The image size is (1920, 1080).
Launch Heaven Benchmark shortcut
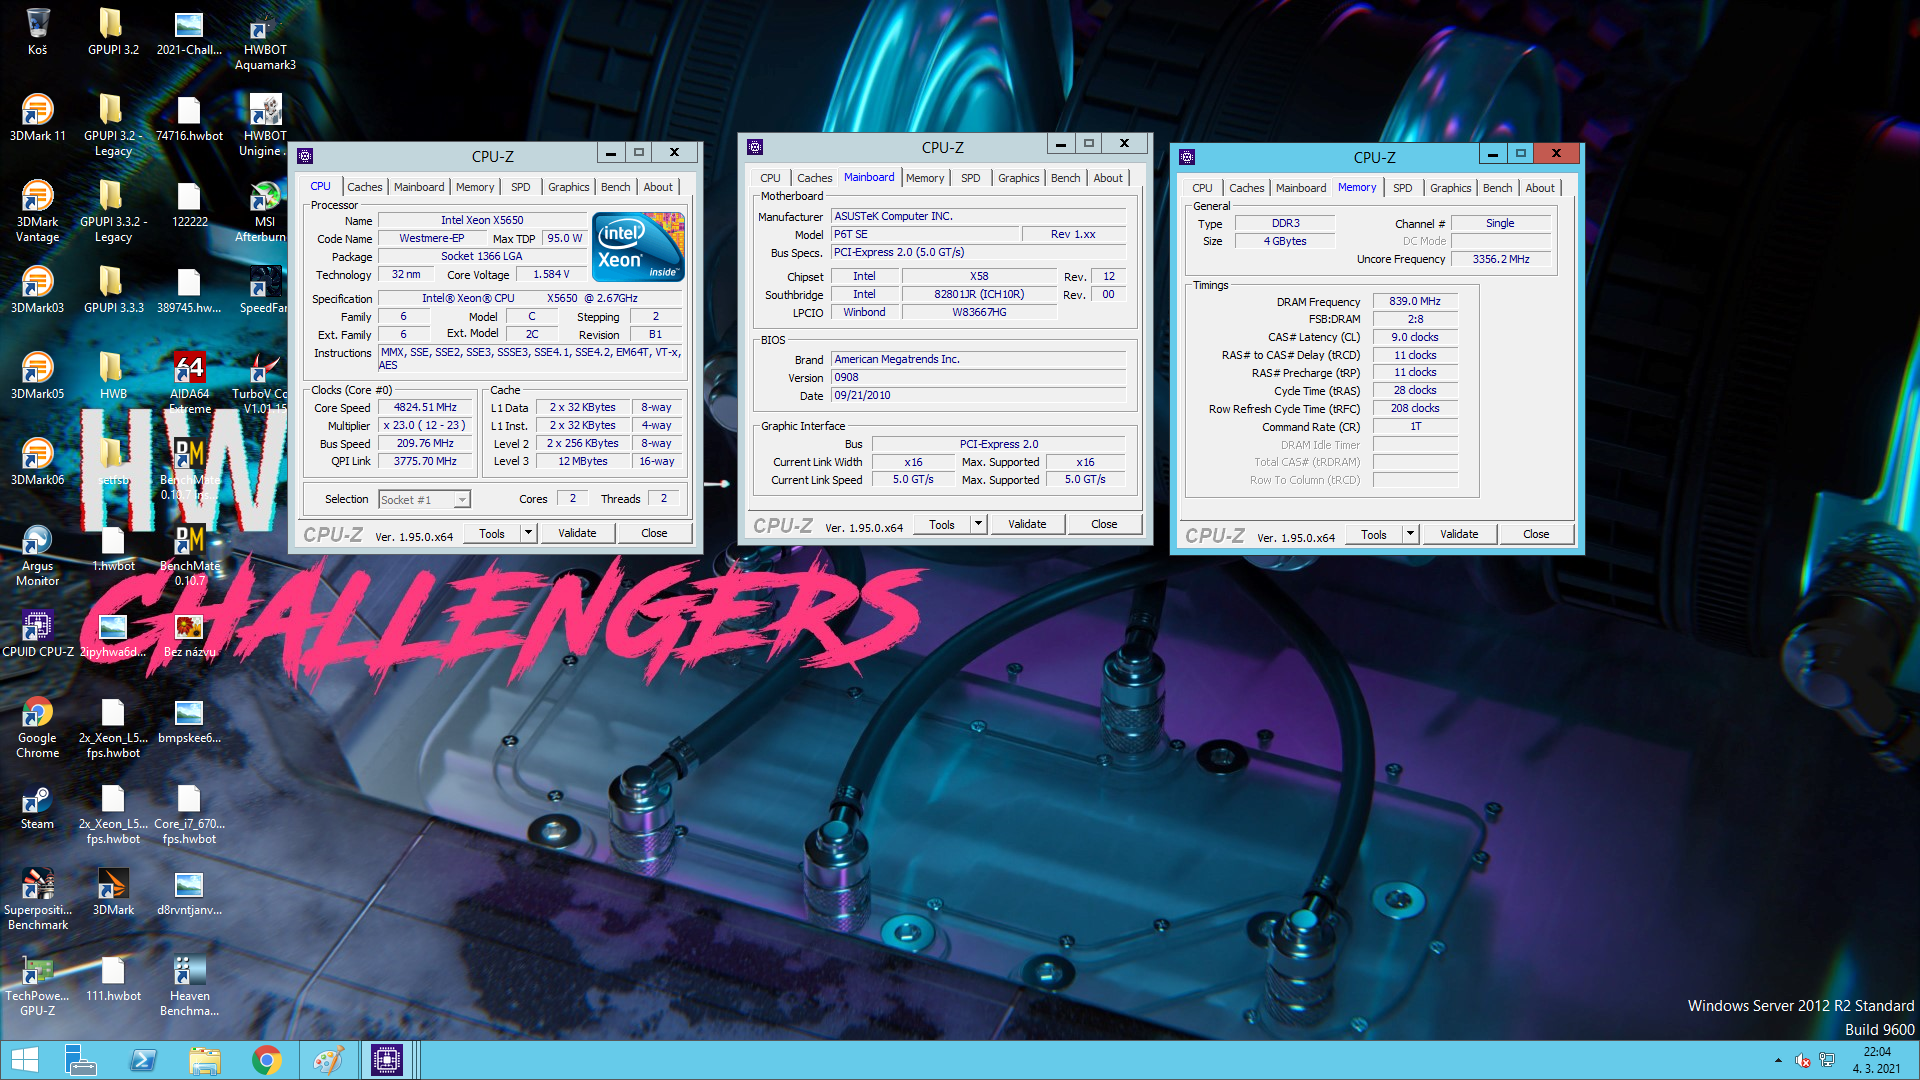[x=189, y=985]
